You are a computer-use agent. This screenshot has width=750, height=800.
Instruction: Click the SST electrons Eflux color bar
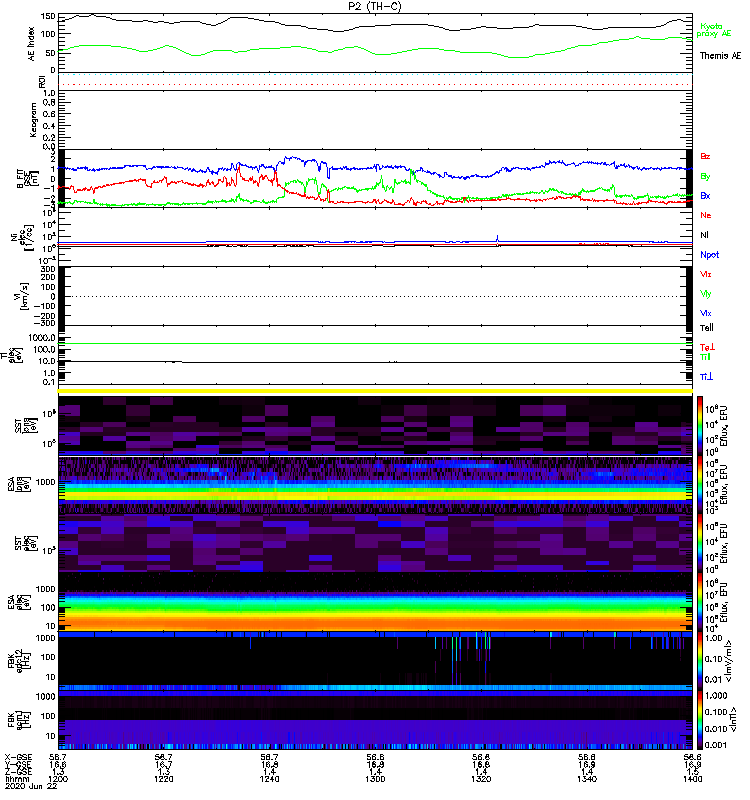(x=699, y=543)
